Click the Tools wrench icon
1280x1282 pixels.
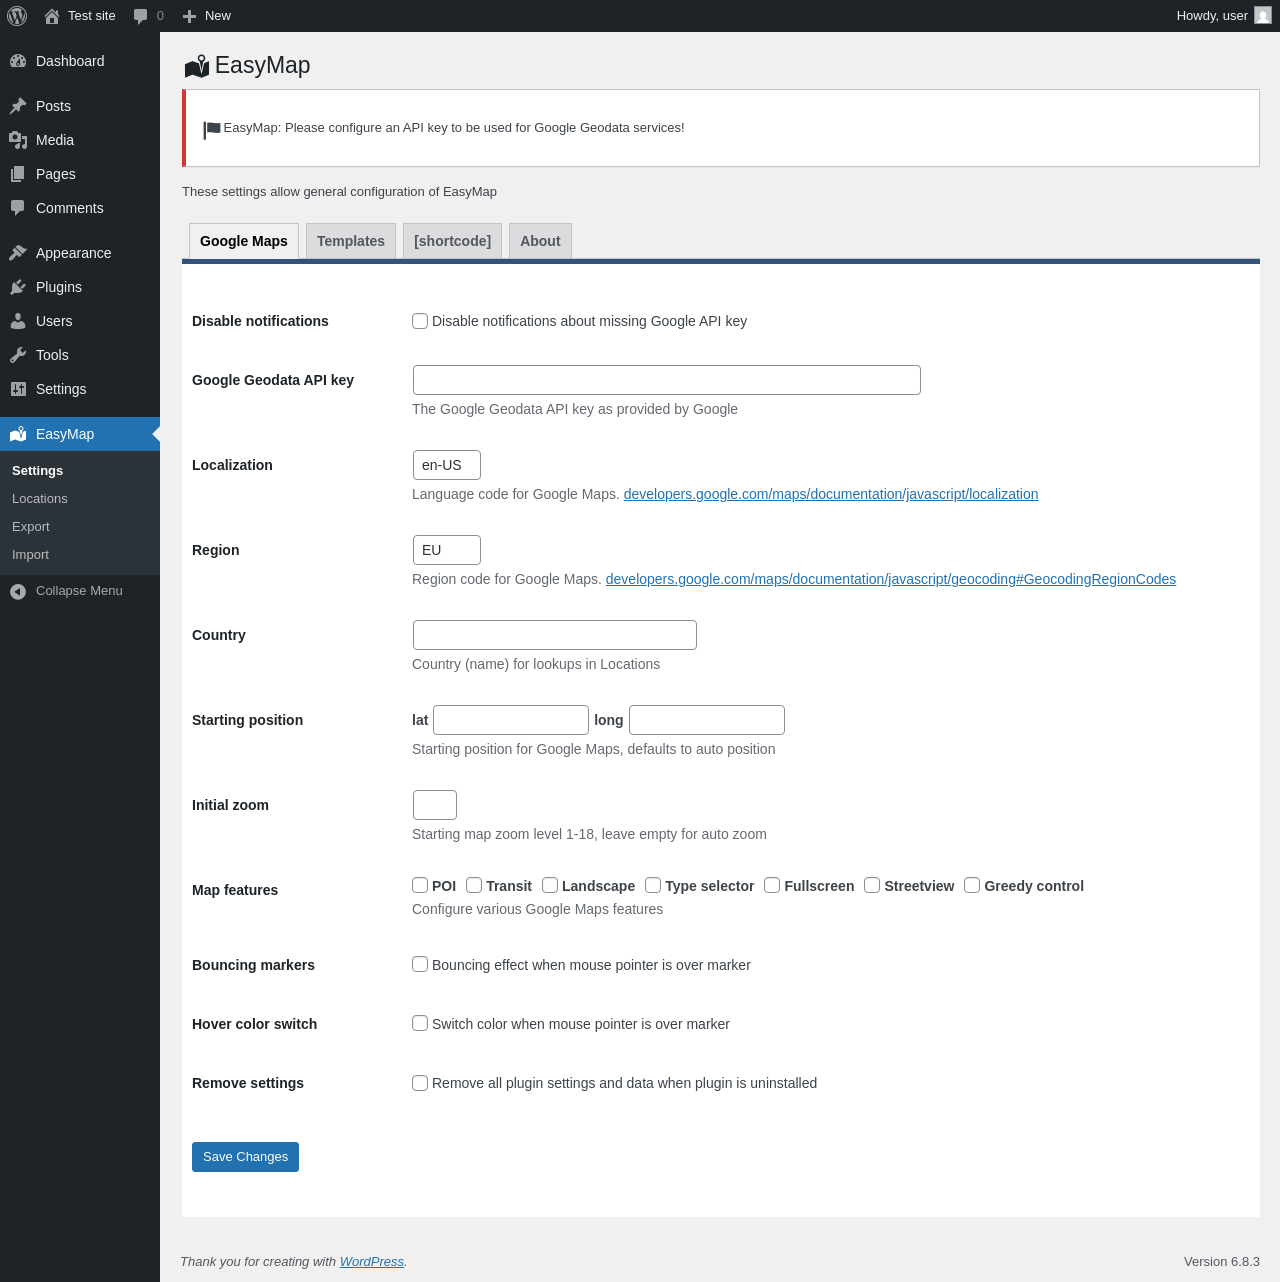[x=18, y=355]
